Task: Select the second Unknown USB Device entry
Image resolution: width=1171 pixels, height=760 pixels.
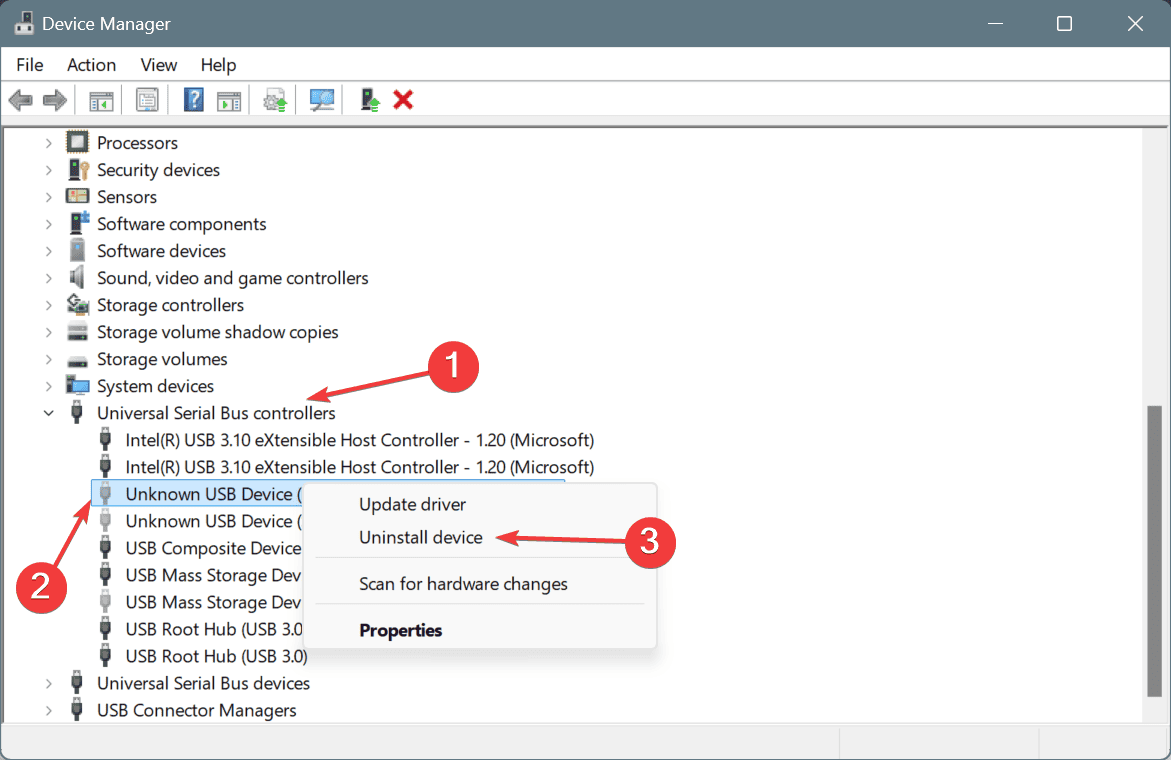Action: click(214, 521)
